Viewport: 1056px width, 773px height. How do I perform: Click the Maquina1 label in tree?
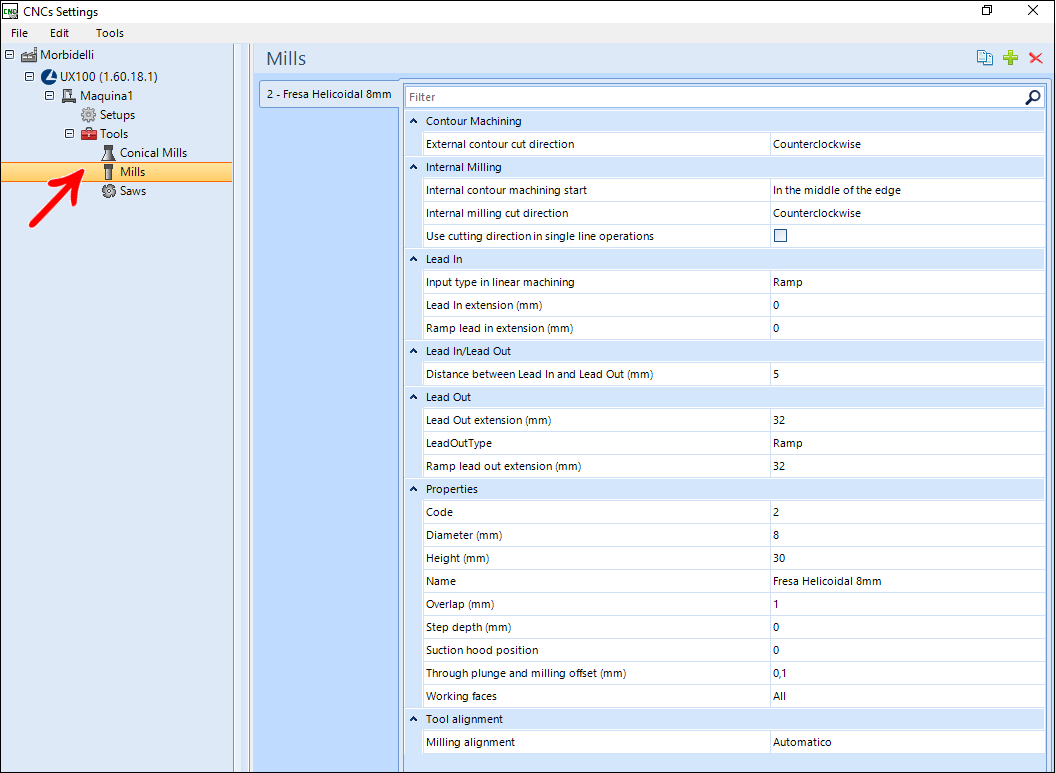(x=106, y=96)
